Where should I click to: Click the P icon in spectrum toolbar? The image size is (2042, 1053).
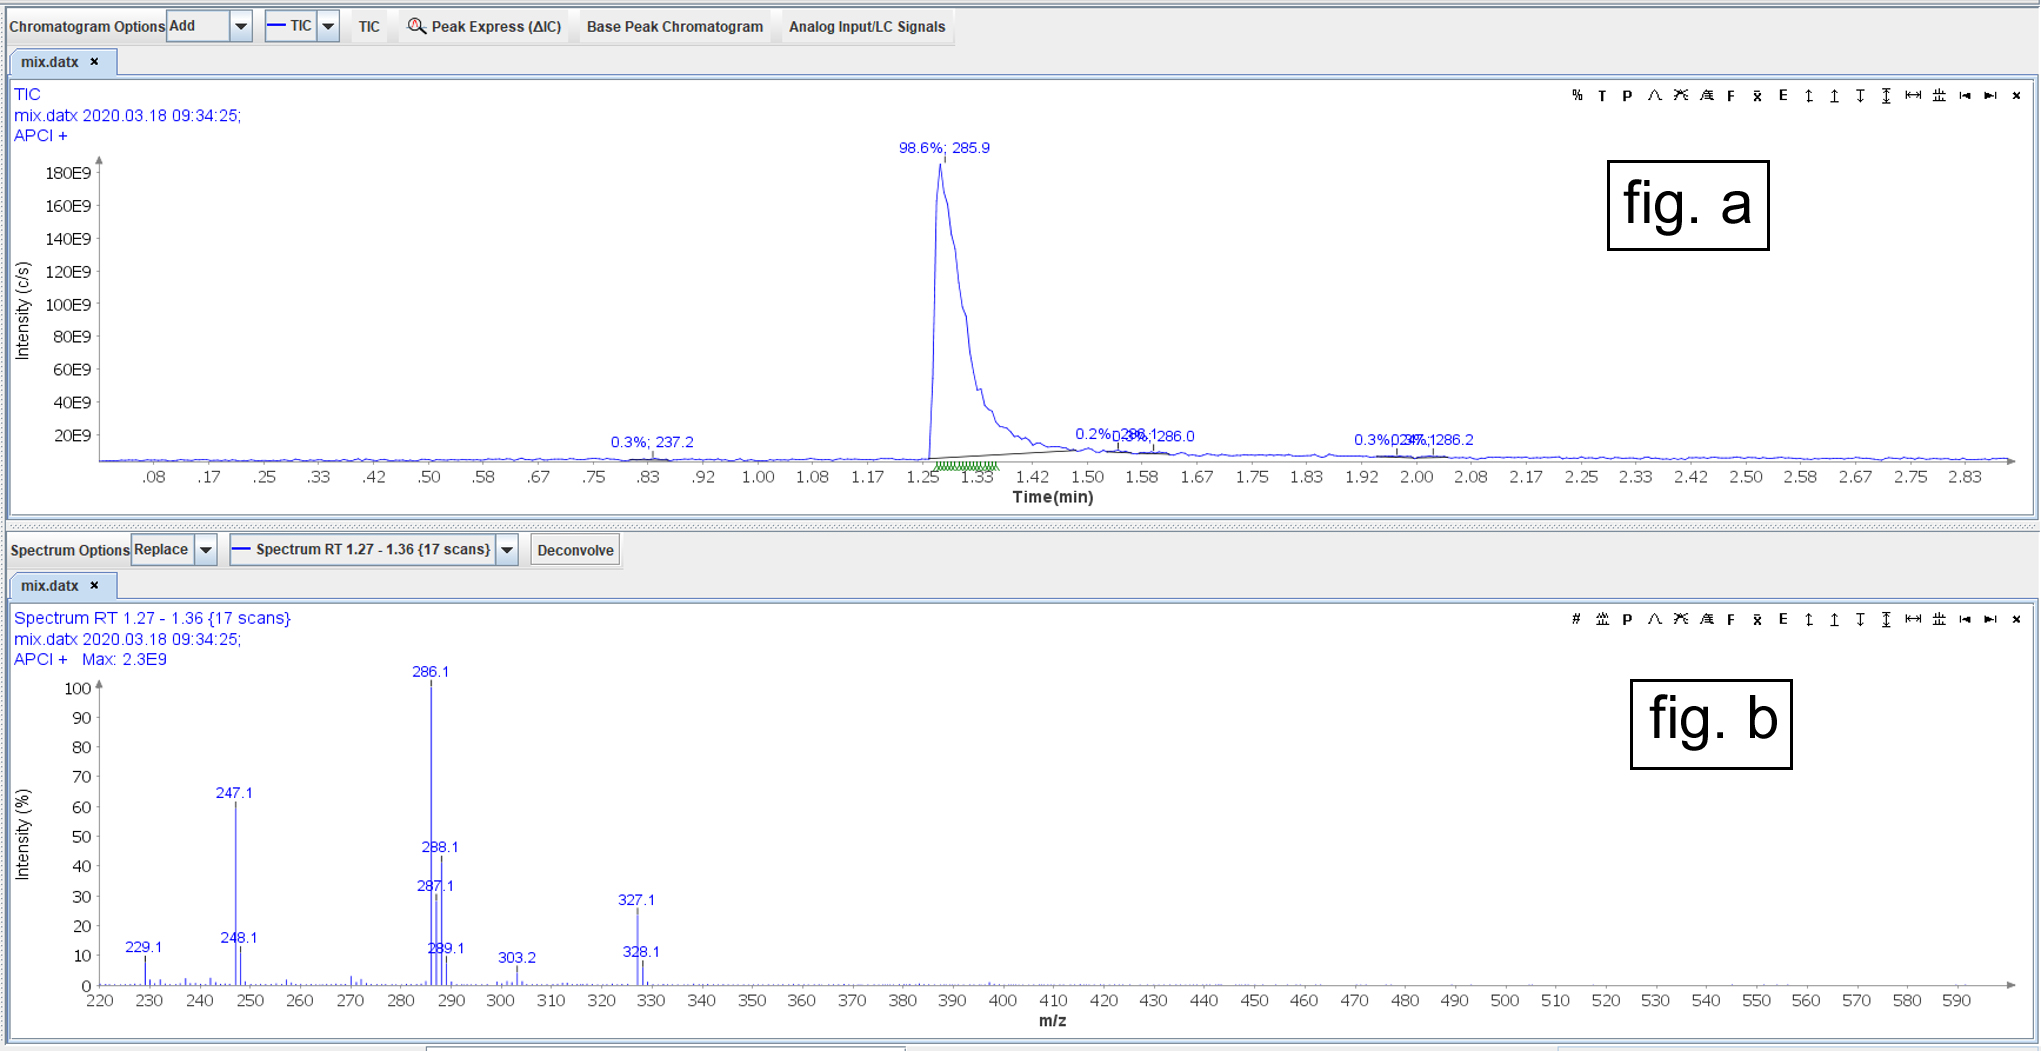tap(1627, 620)
